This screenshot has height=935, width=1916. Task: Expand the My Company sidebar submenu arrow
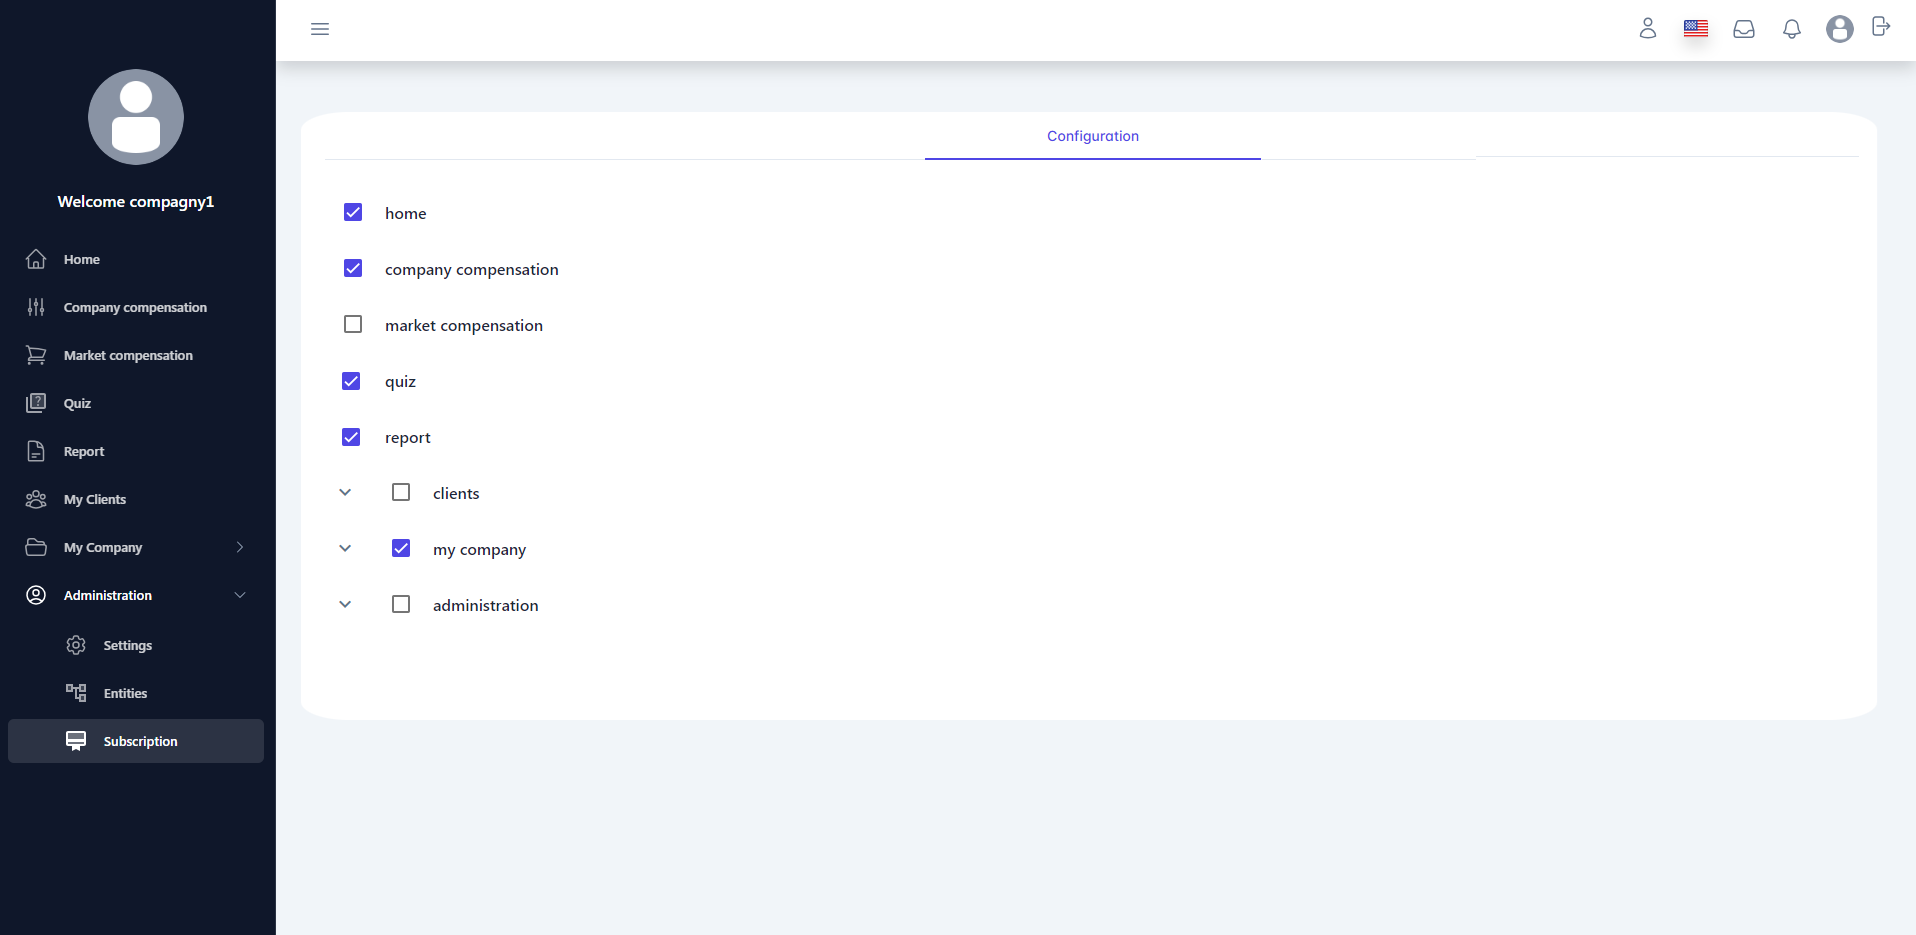240,547
